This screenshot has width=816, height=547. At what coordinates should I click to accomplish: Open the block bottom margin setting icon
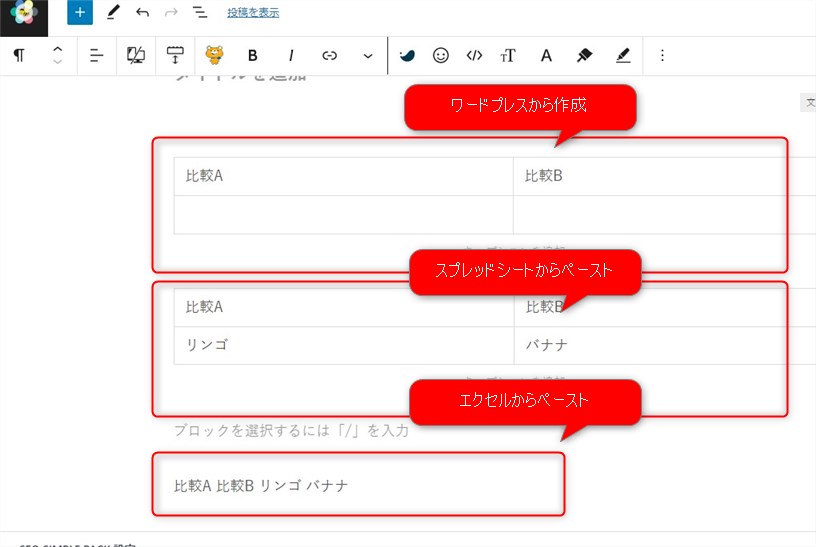click(175, 55)
